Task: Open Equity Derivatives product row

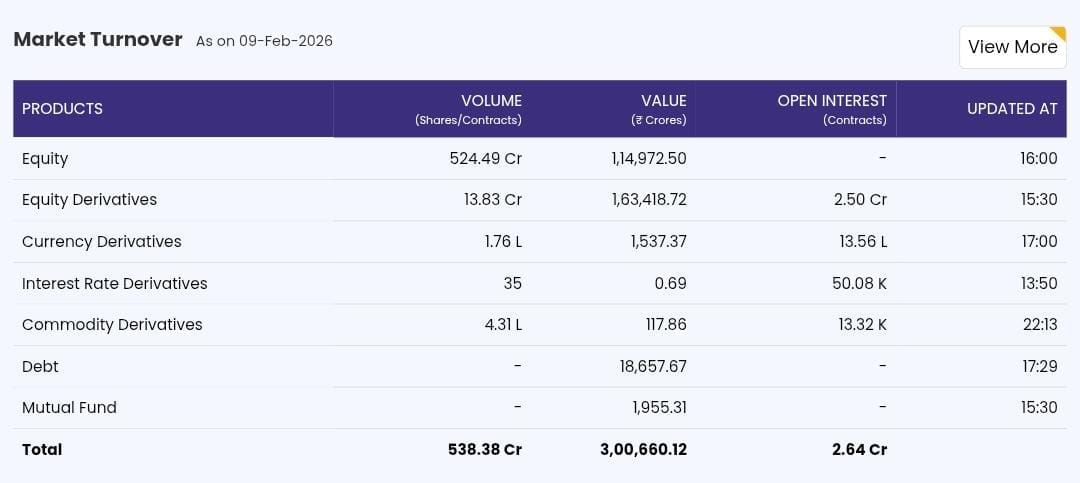Action: click(x=89, y=200)
